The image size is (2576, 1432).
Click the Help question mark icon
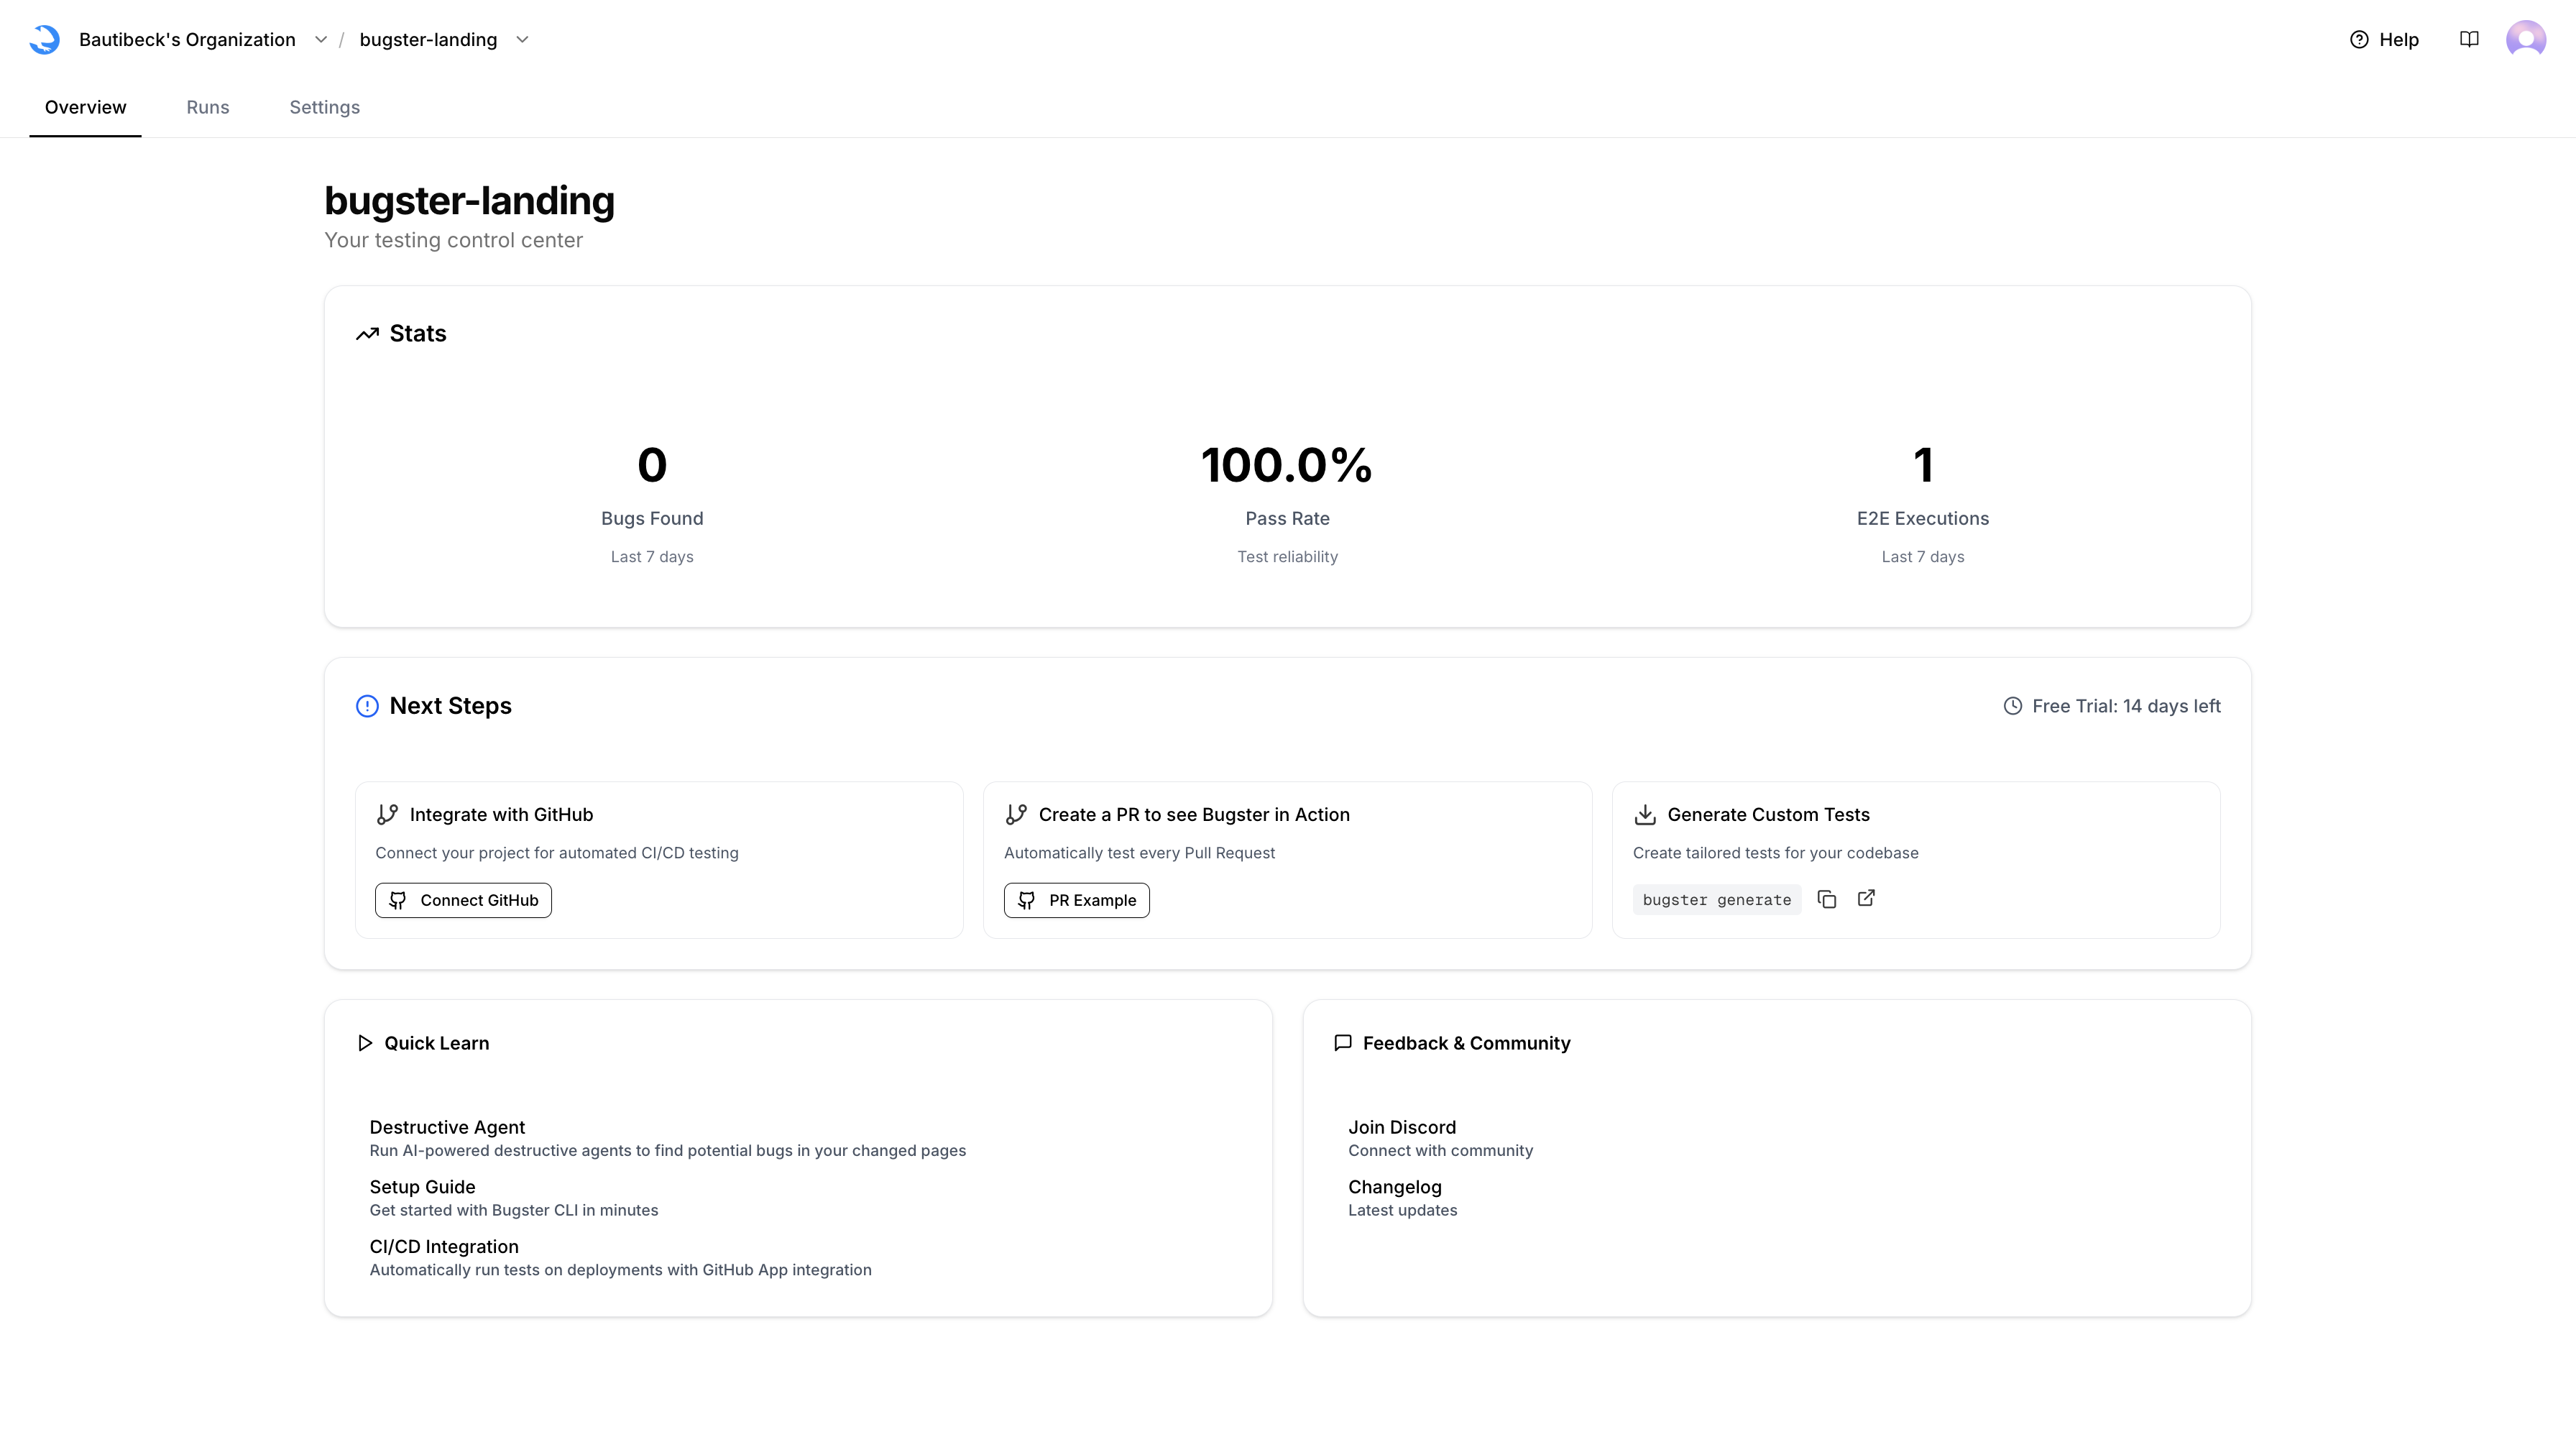coord(2359,40)
